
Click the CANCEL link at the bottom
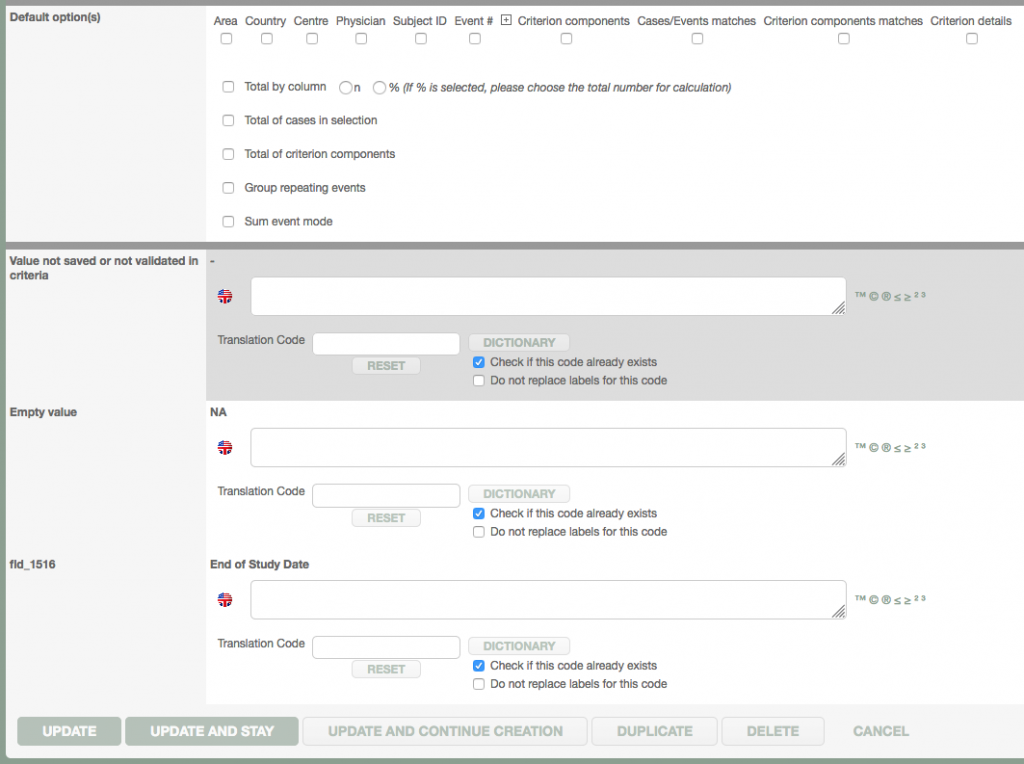[x=880, y=731]
